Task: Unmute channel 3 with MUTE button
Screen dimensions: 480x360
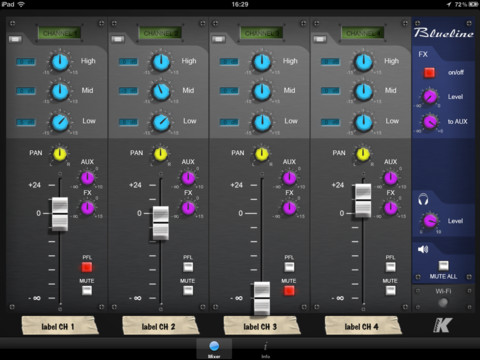Action: pyautogui.click(x=289, y=290)
